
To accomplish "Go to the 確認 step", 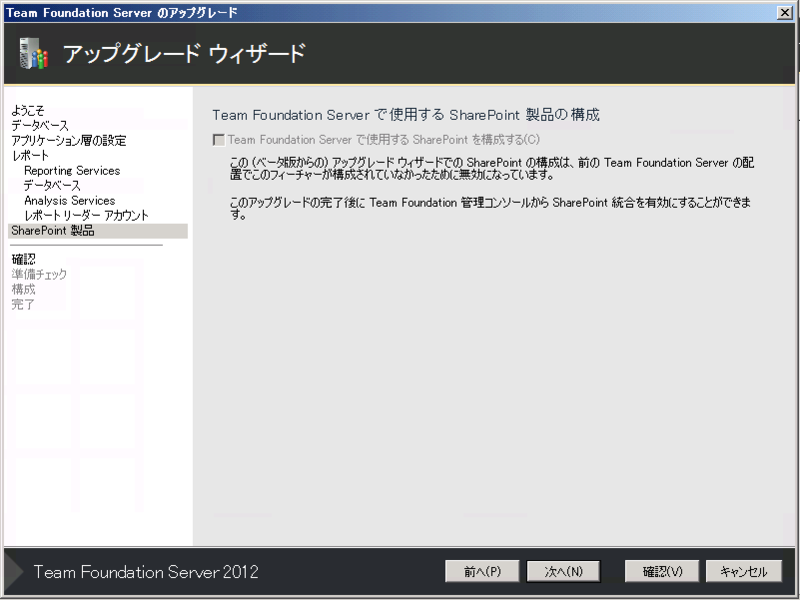I will click(x=23, y=259).
